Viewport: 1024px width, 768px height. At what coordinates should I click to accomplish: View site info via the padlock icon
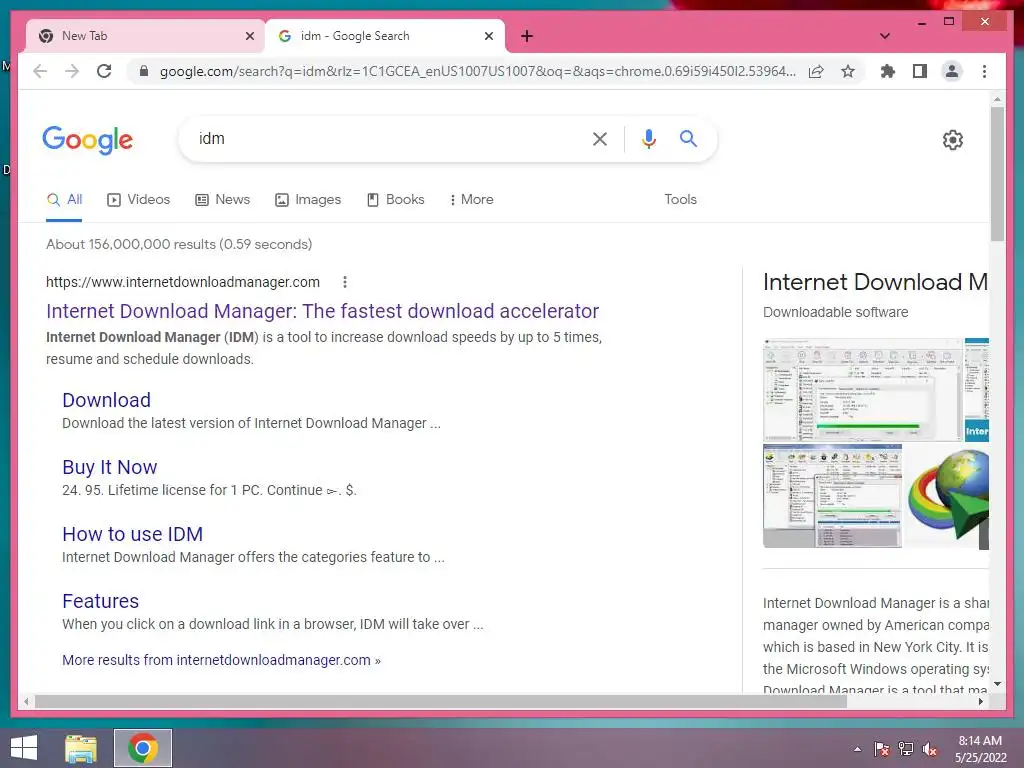coord(144,71)
